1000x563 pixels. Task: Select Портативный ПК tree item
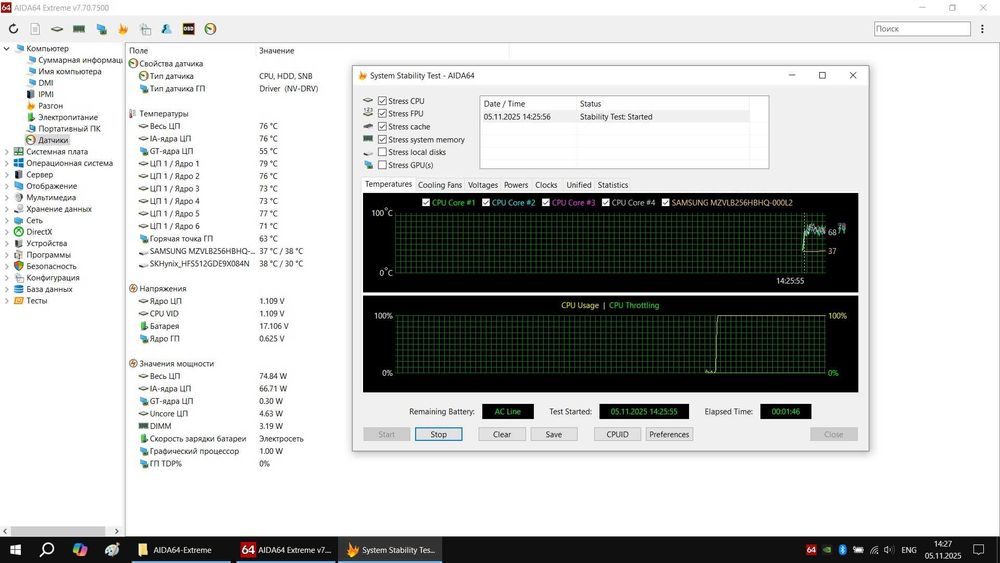point(69,128)
